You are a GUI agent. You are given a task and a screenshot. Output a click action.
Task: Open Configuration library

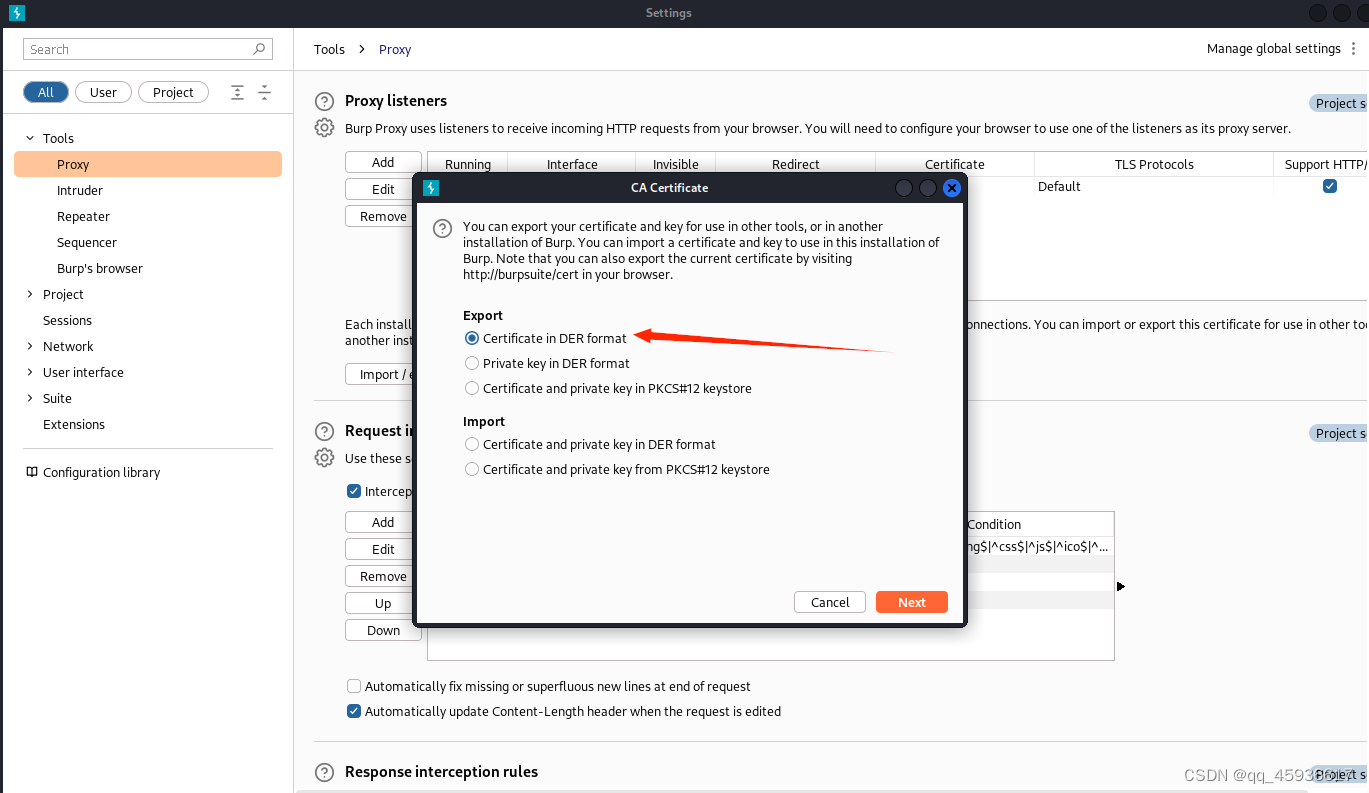(x=101, y=472)
